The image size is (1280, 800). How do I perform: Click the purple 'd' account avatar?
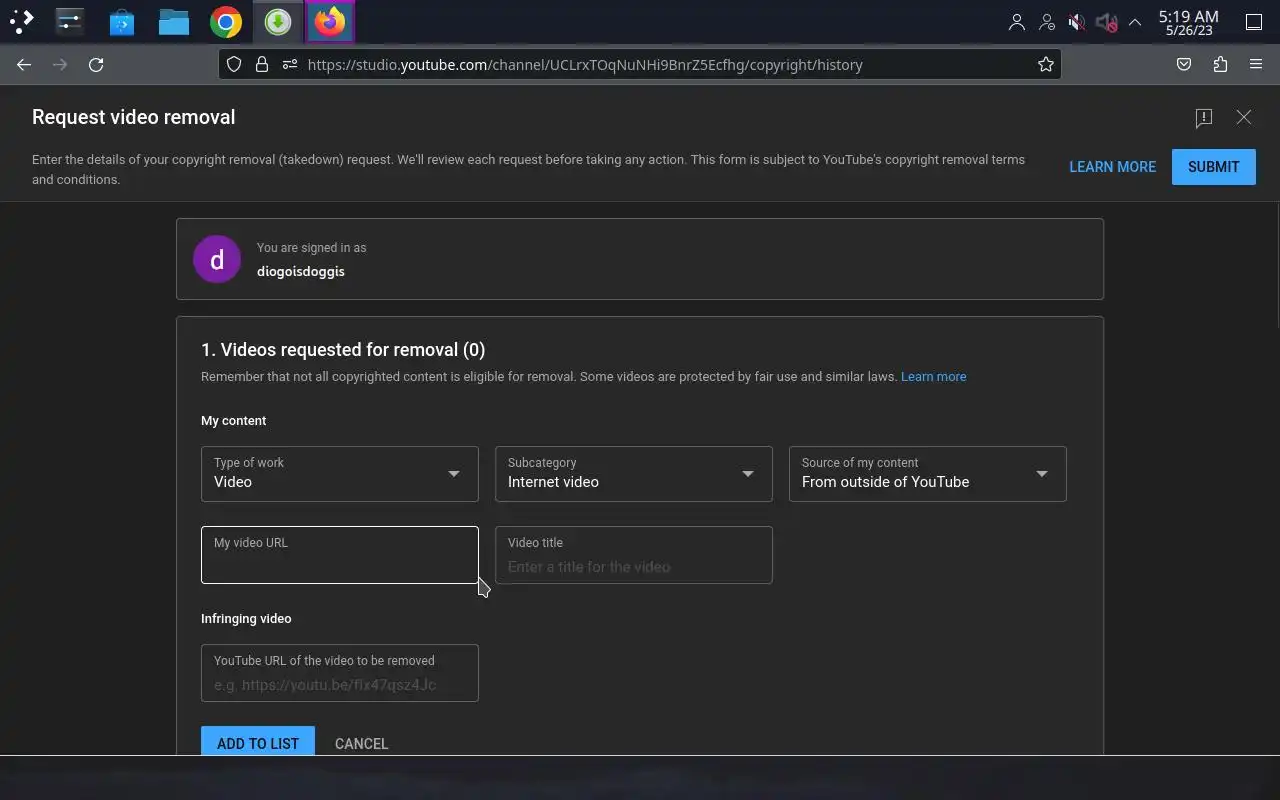217,259
